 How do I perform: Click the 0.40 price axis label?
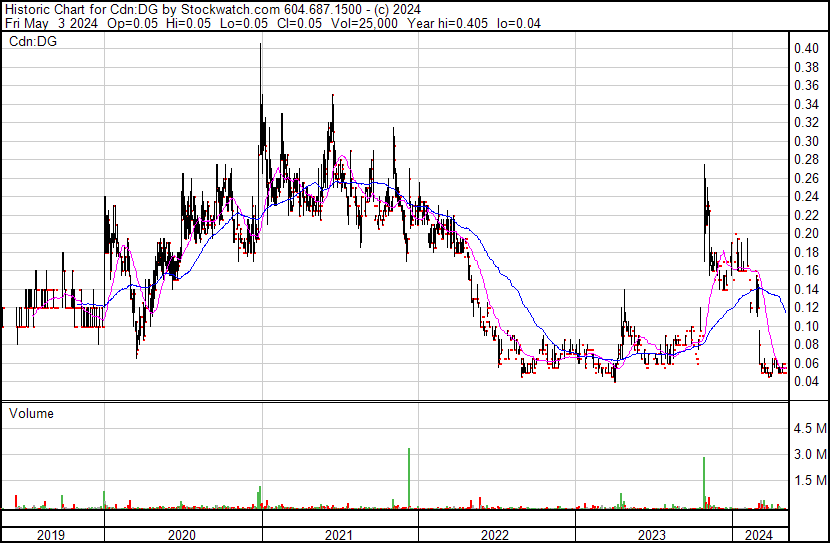(x=806, y=48)
